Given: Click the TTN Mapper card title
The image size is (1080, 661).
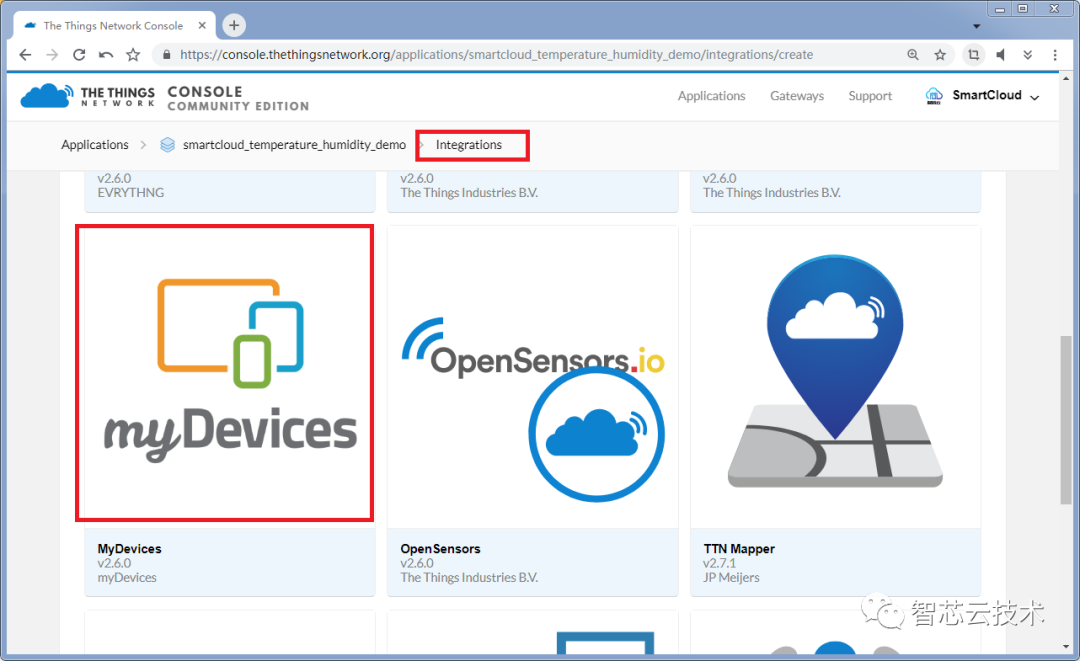Looking at the screenshot, I should pos(739,549).
